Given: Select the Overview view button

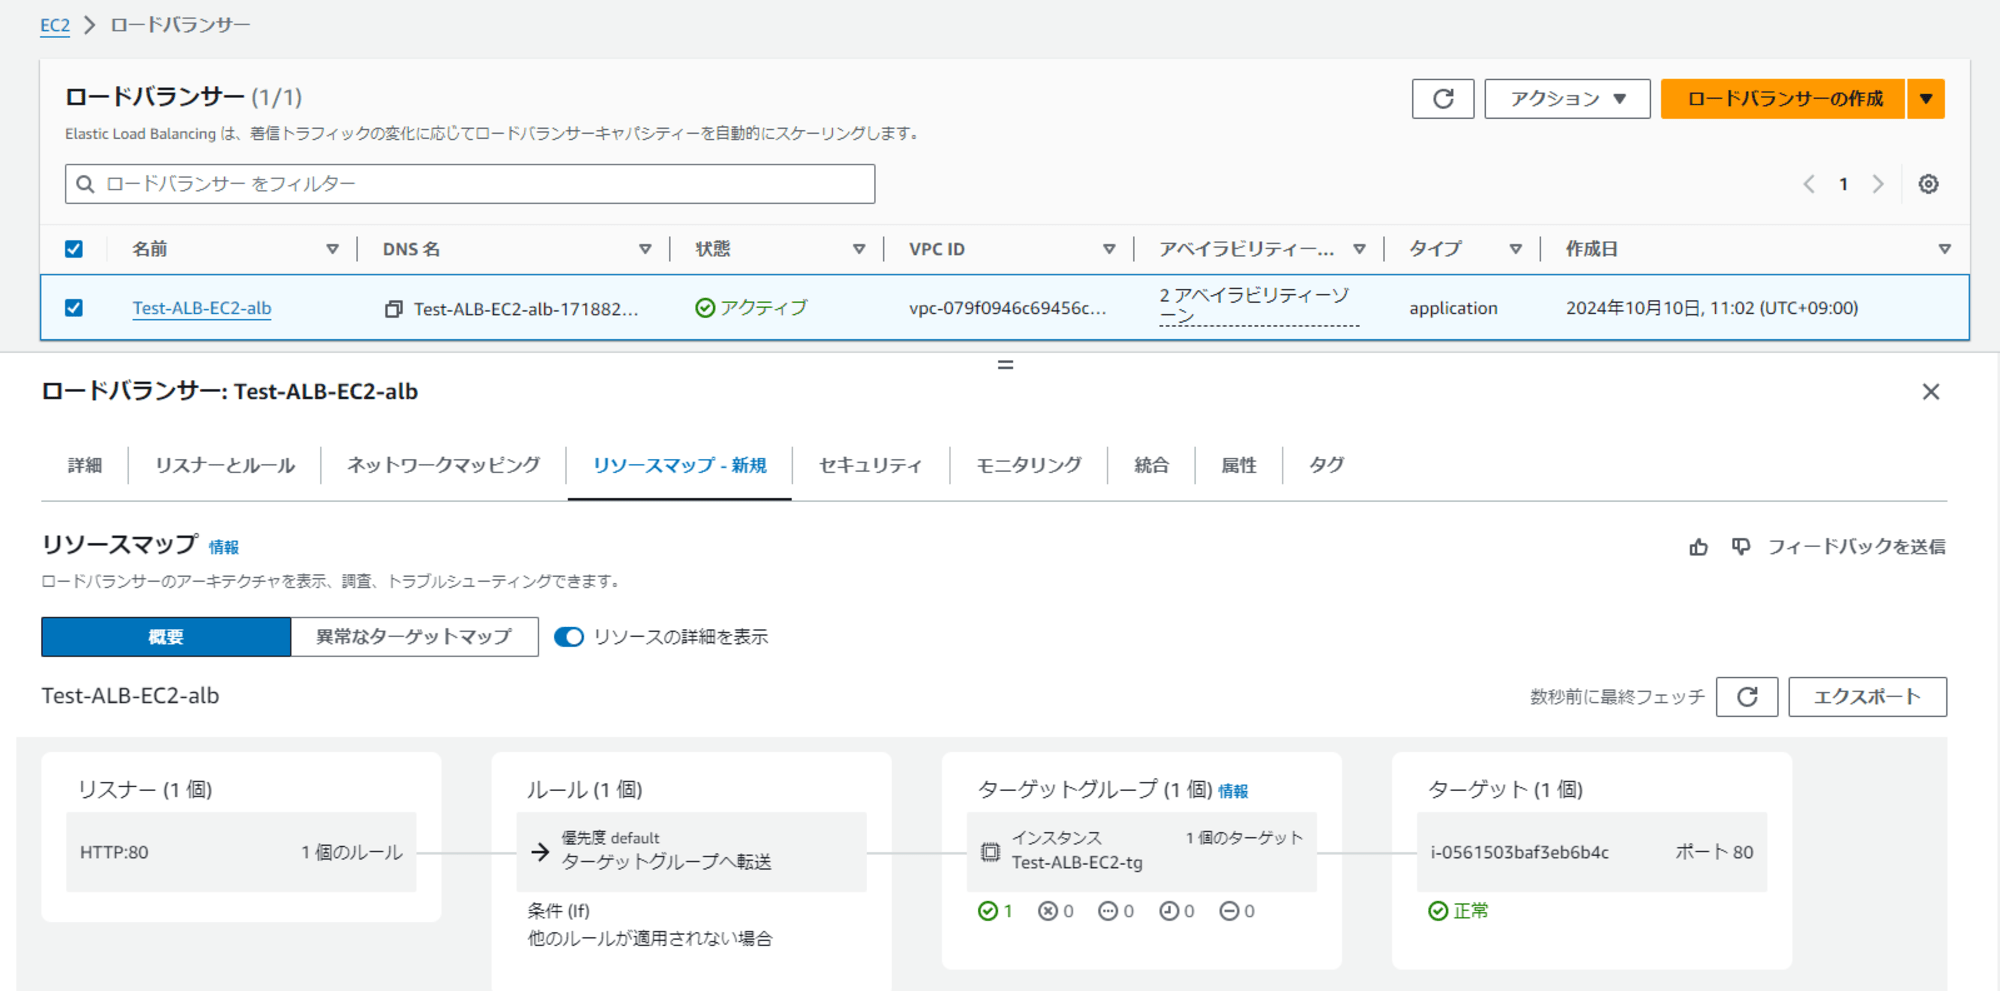Looking at the screenshot, I should tap(166, 637).
